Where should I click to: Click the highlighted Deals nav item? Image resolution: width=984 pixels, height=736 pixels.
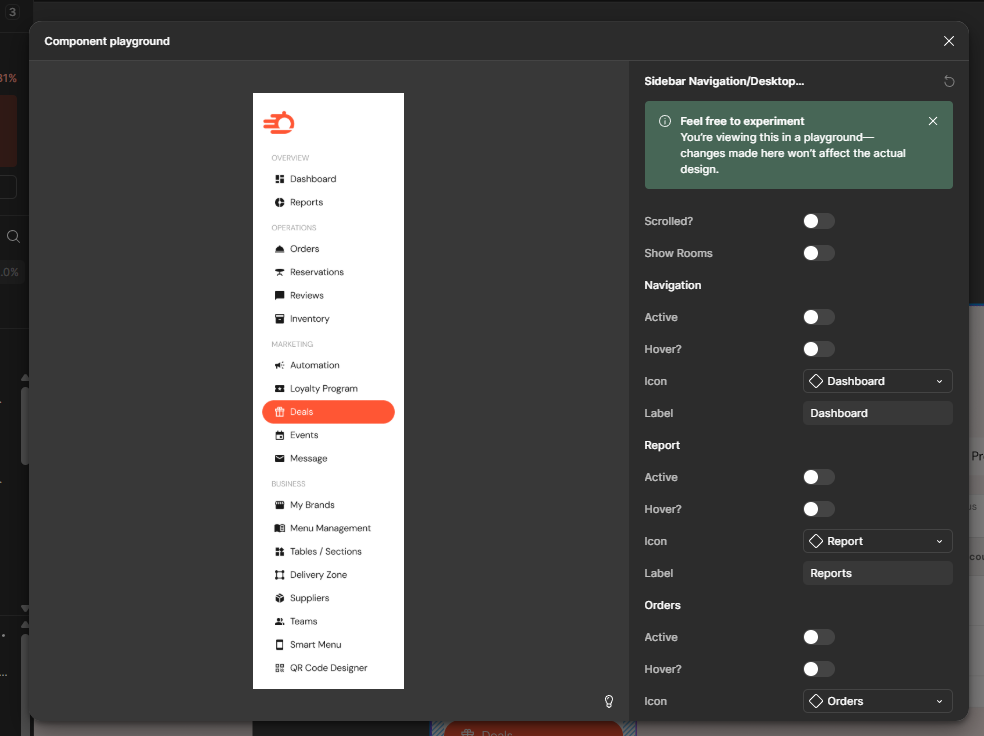coord(328,412)
